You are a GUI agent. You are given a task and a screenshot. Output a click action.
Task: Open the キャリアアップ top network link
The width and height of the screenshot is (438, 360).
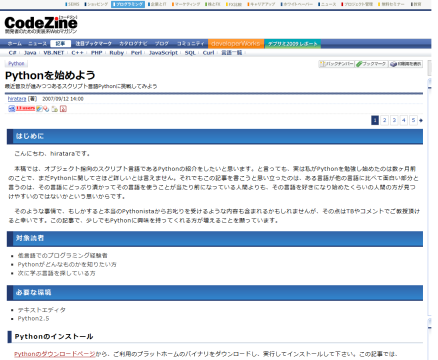point(261,4)
